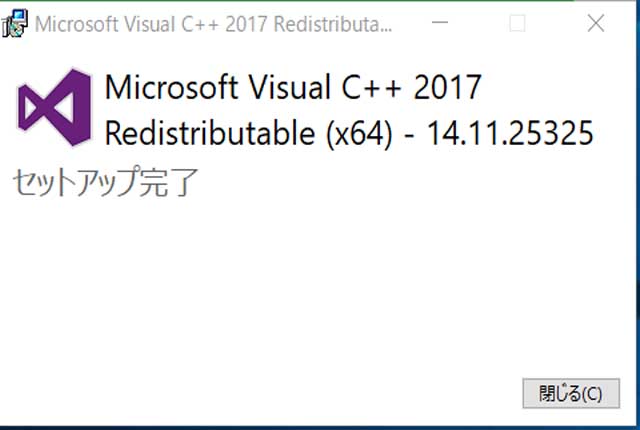This screenshot has height=430, width=640.
Task: Click the dash between (x64) and version number
Action: [409, 136]
